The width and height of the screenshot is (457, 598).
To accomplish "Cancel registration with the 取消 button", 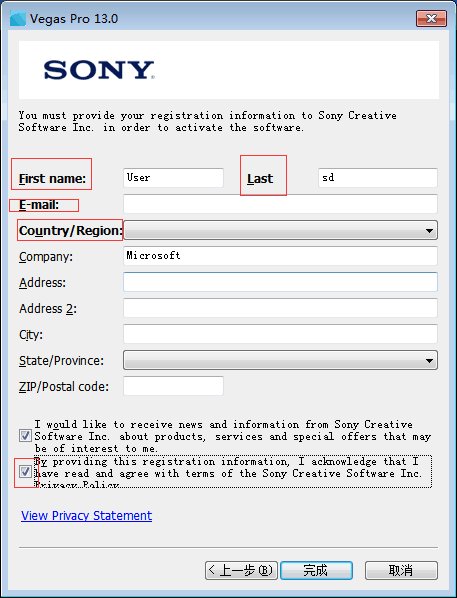I will (x=401, y=571).
